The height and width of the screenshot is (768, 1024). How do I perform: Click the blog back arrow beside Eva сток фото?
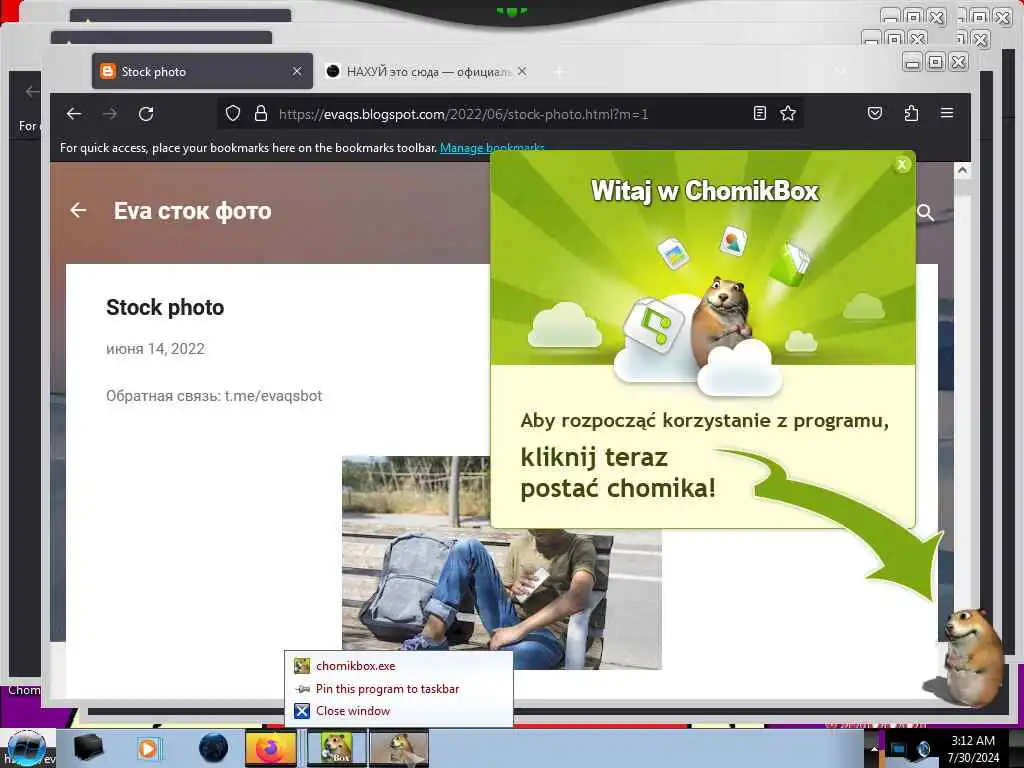pos(78,210)
